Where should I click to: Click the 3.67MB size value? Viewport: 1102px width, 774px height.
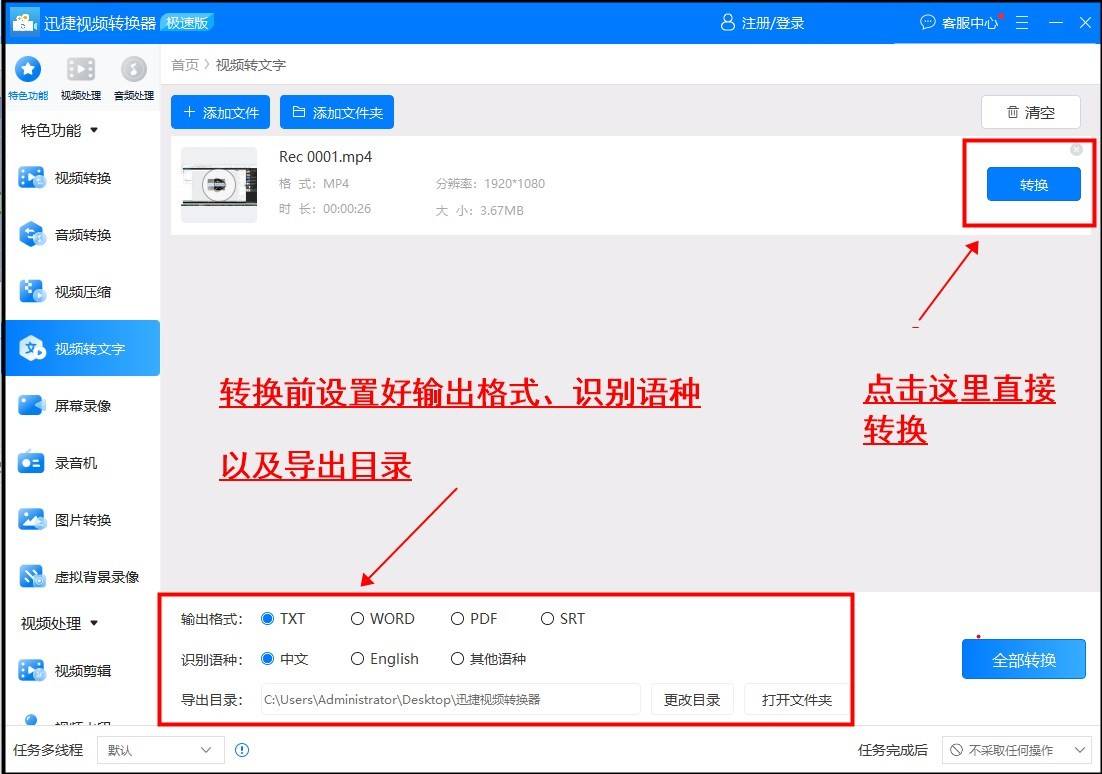click(x=502, y=210)
